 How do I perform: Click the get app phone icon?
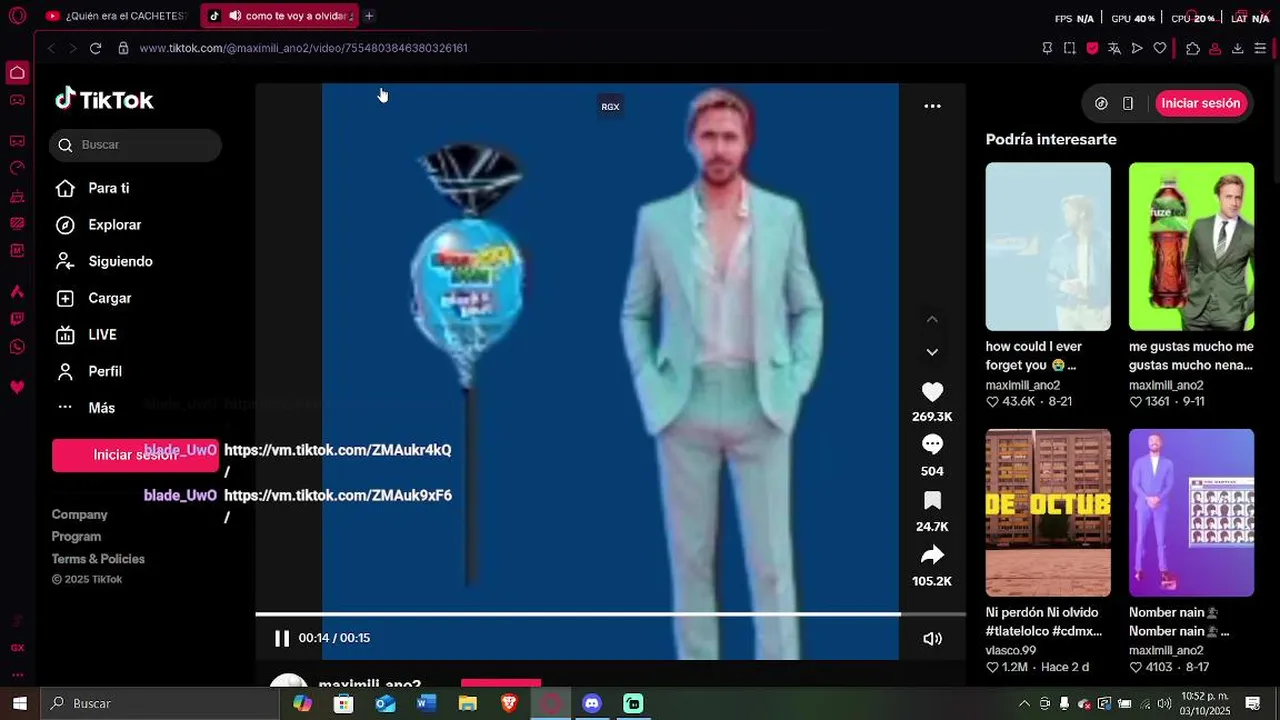tap(1128, 103)
